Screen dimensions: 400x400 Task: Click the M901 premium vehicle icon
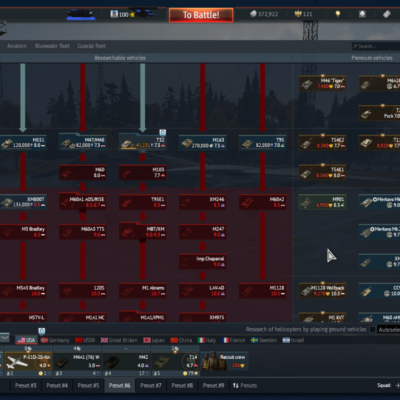click(x=306, y=203)
